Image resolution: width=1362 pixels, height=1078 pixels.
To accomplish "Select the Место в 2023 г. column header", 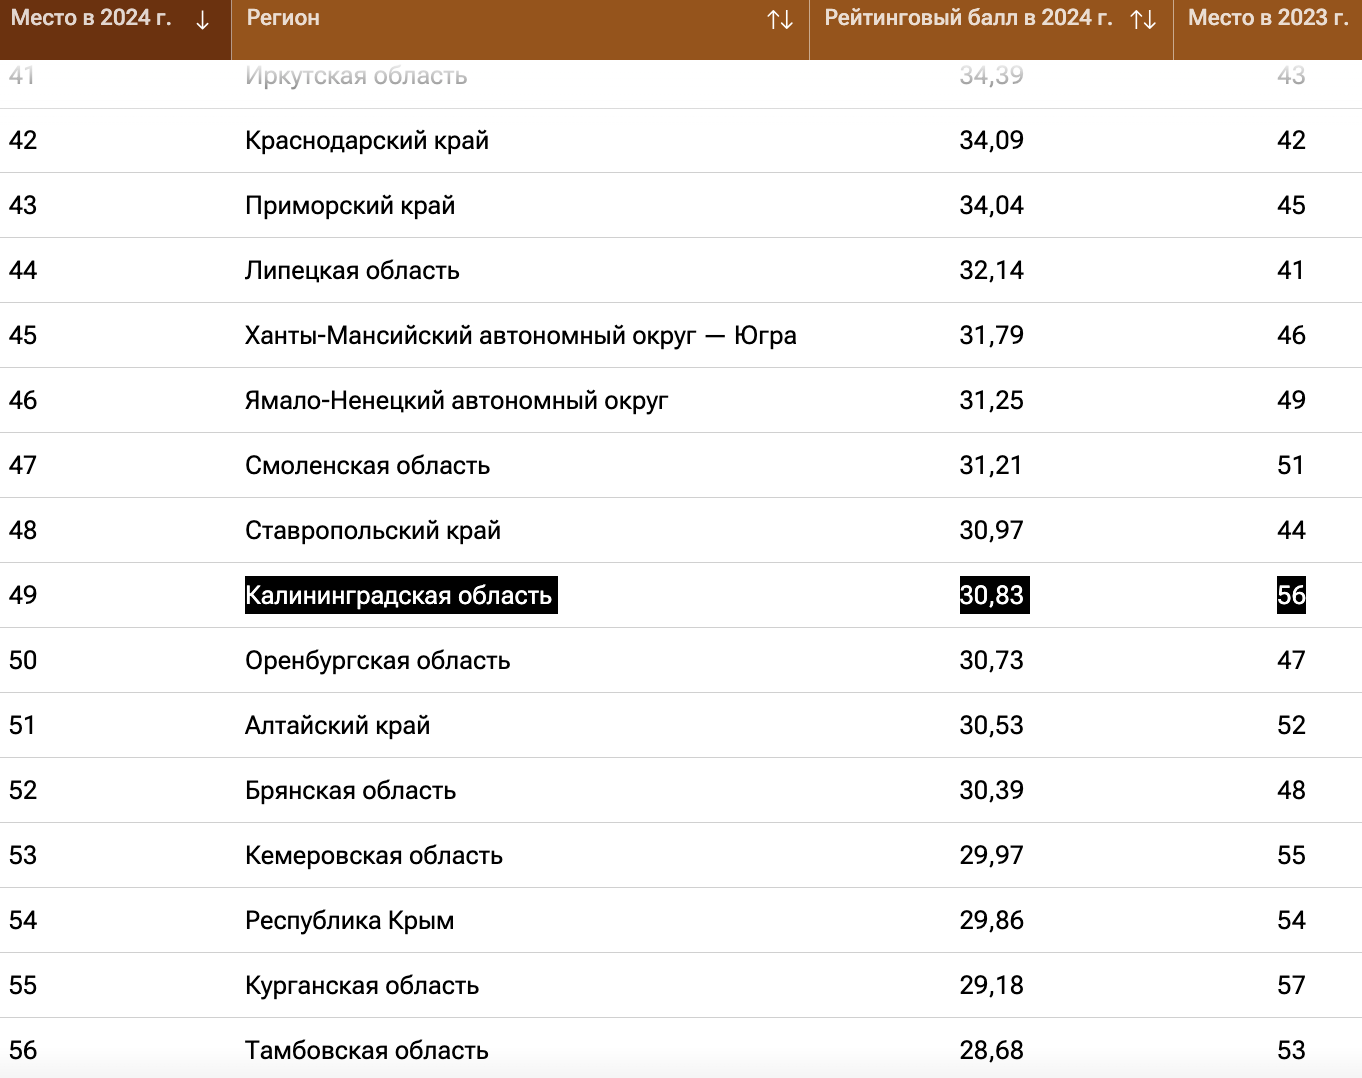I will click(x=1267, y=18).
